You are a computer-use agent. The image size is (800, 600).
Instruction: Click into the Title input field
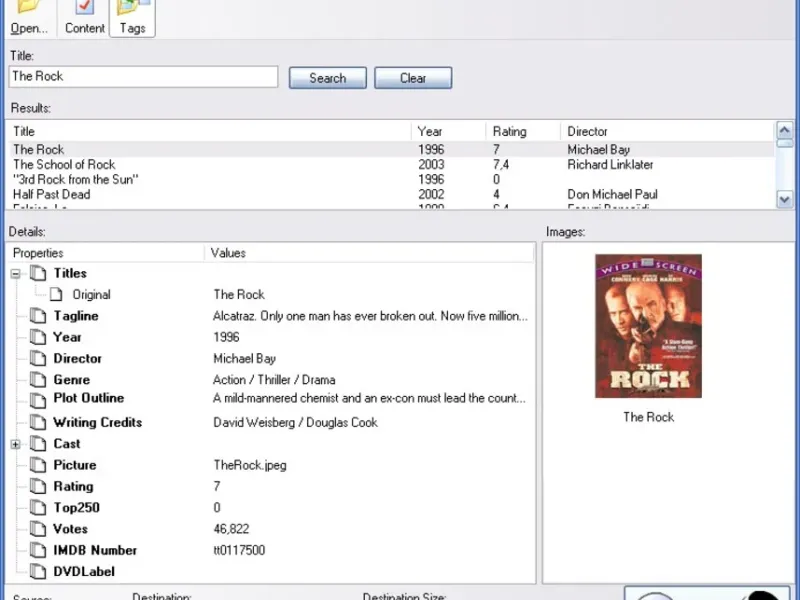143,77
